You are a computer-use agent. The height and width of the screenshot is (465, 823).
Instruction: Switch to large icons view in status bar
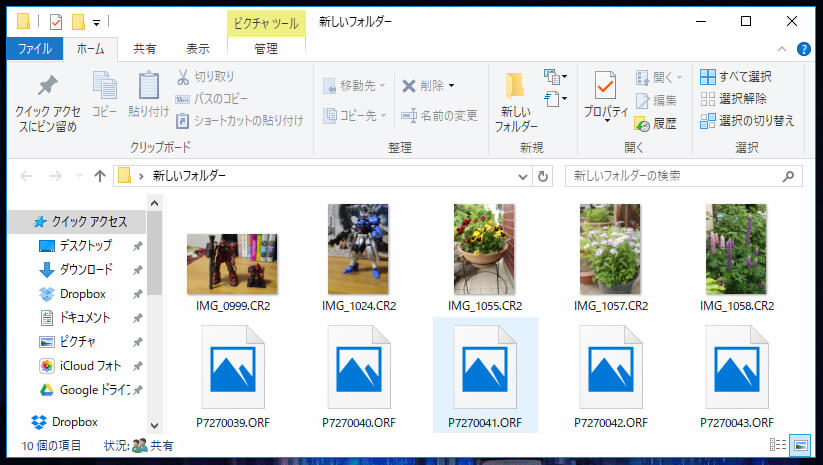tap(800, 446)
